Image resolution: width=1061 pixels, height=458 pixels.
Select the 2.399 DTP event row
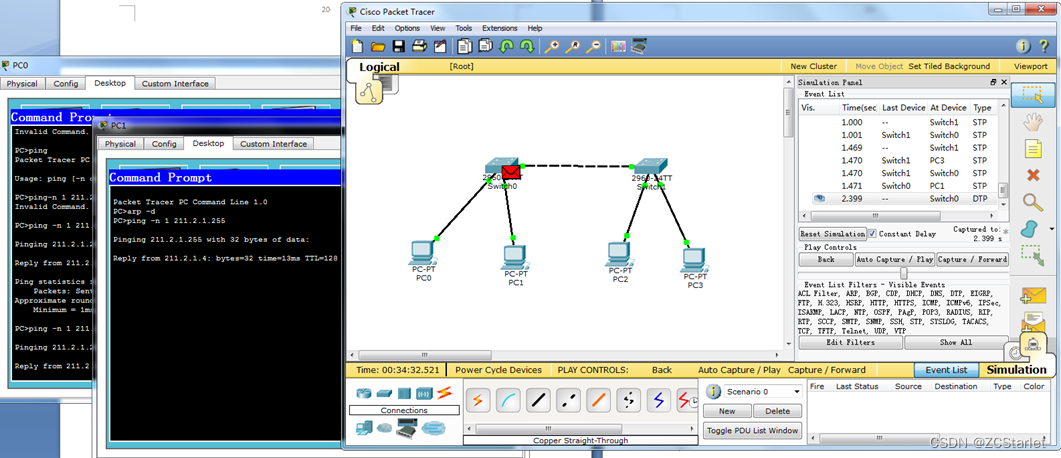point(899,199)
